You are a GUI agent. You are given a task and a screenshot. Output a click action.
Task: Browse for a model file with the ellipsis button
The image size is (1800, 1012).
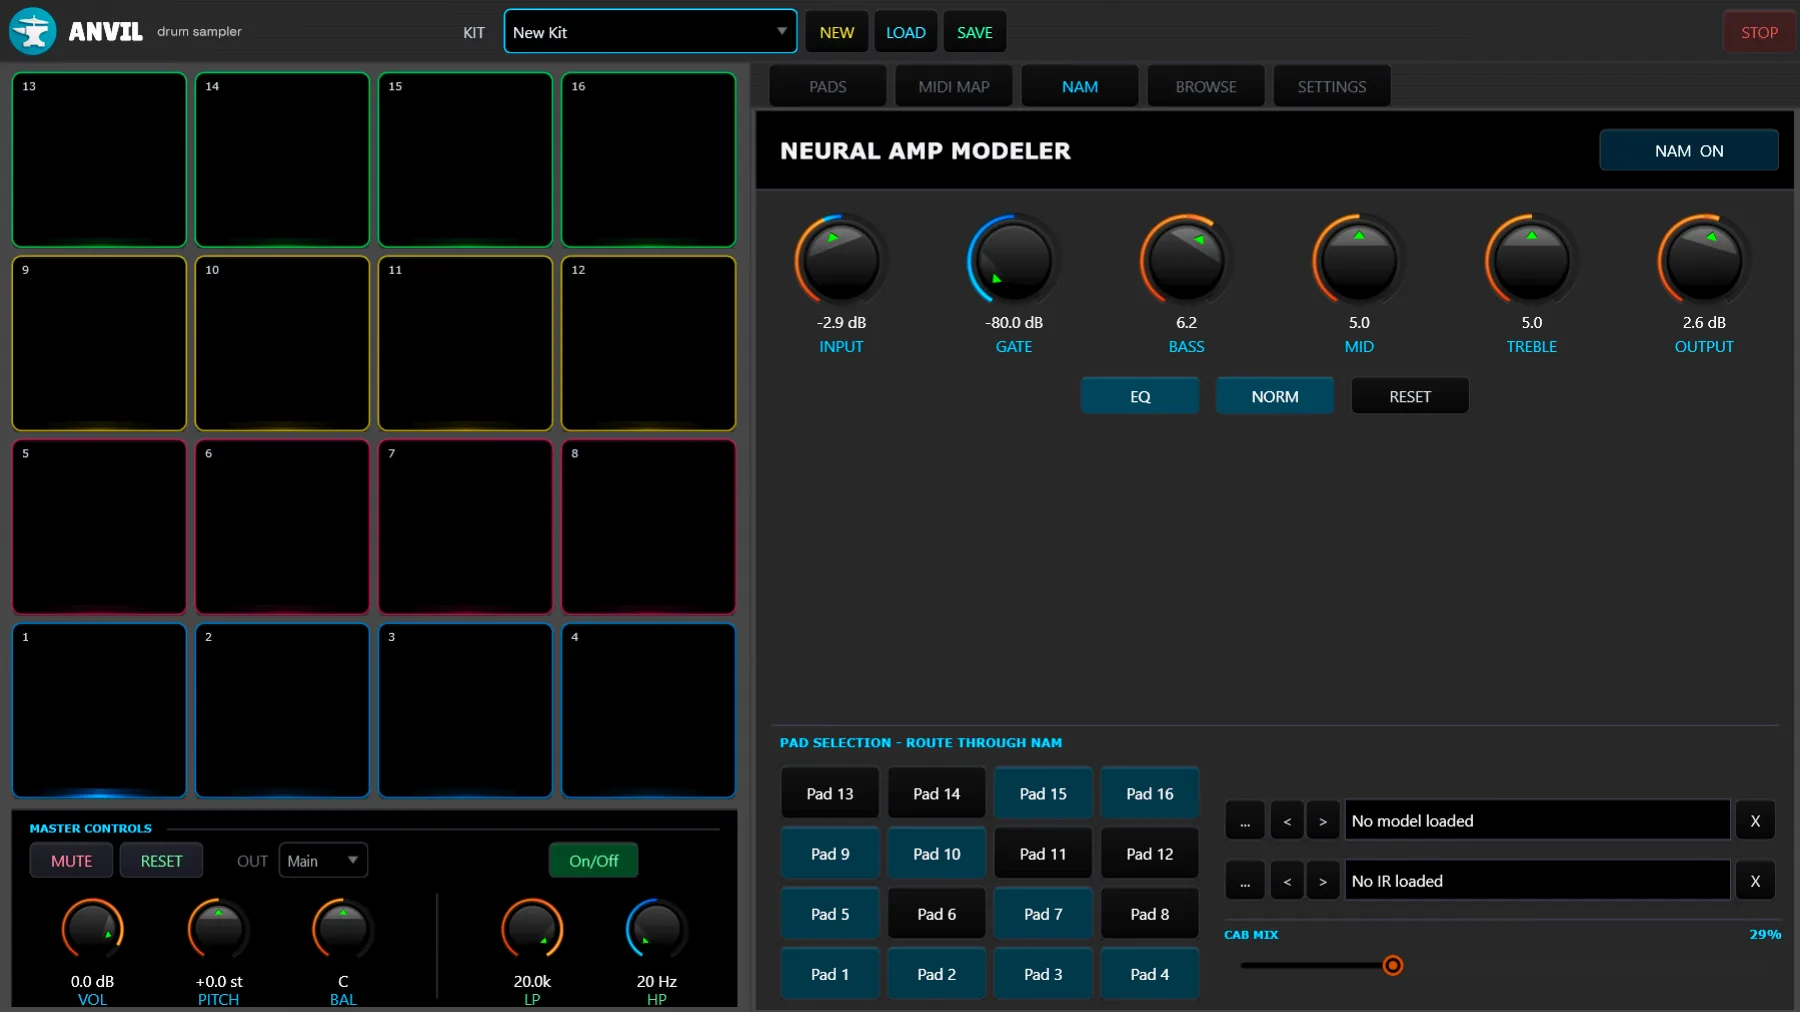pyautogui.click(x=1245, y=821)
